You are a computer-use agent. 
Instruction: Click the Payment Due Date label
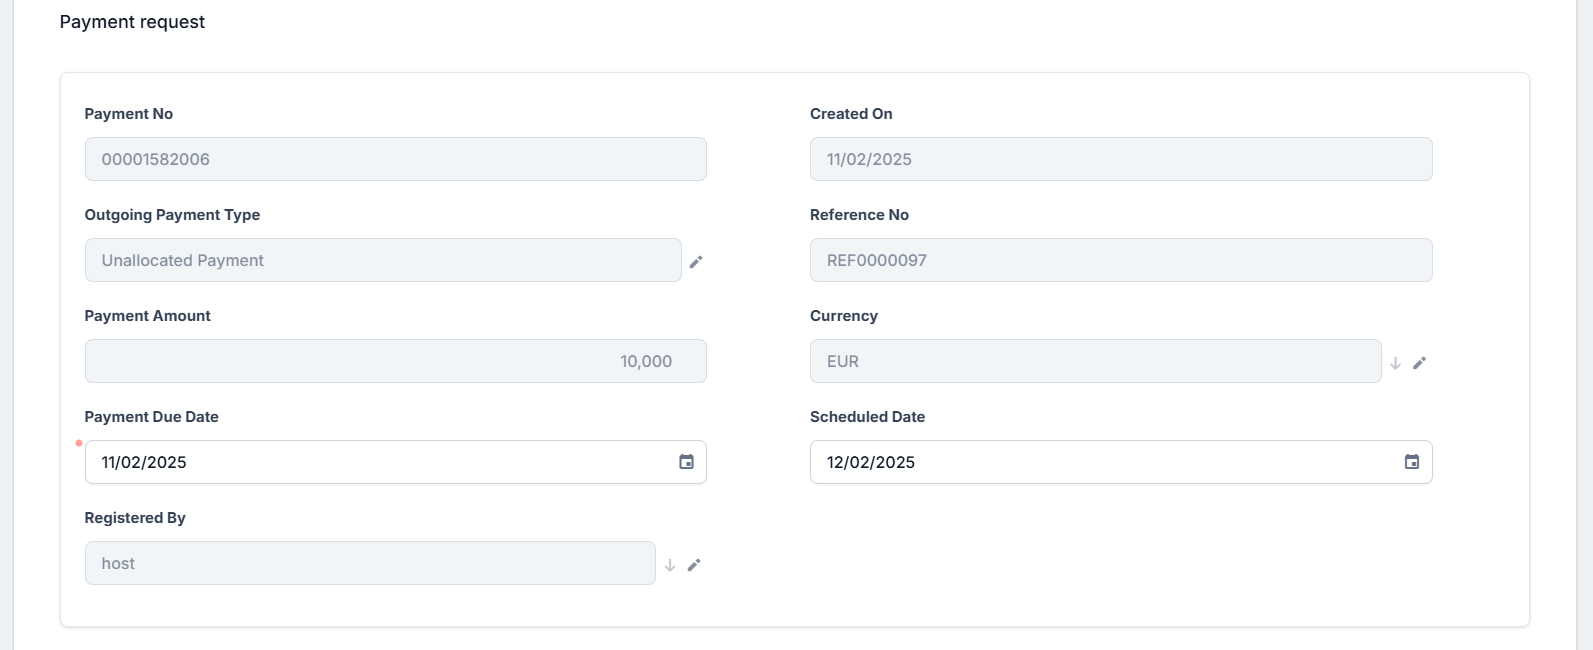coord(151,417)
